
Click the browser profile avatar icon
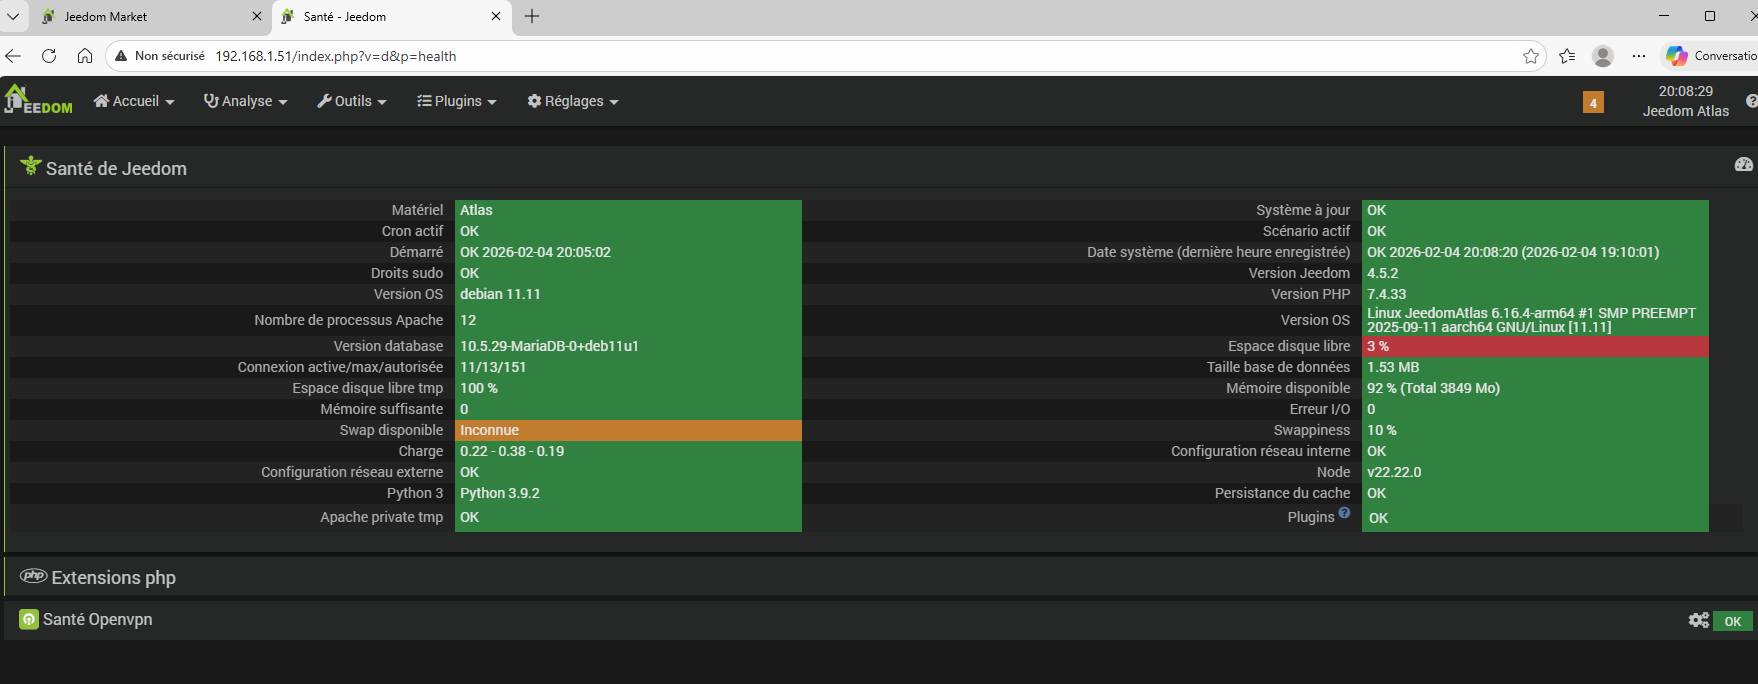pyautogui.click(x=1603, y=56)
